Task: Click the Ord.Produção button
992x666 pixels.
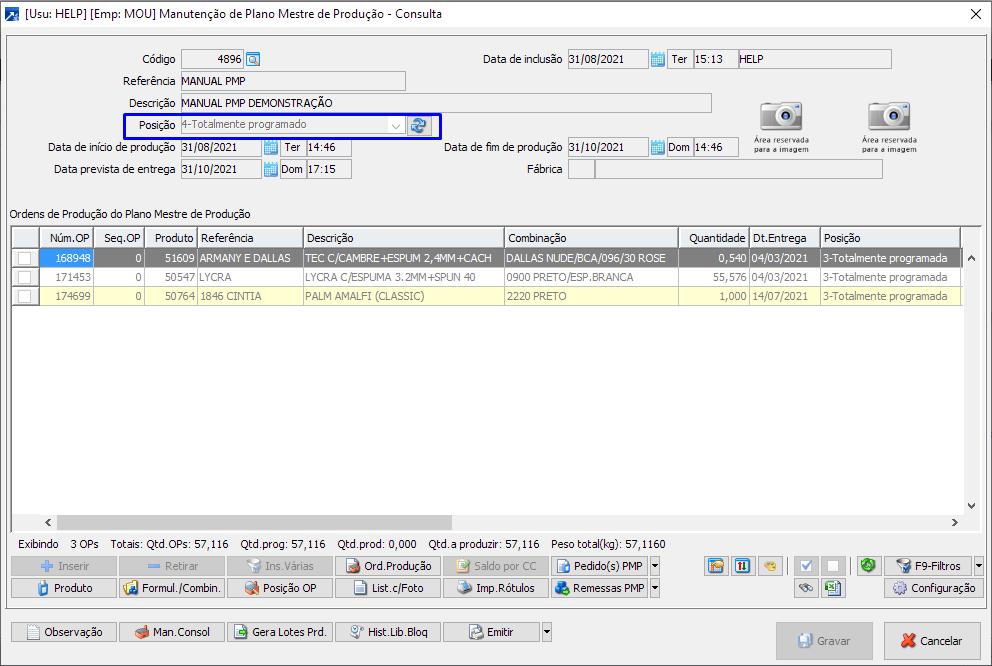Action: [x=388, y=566]
